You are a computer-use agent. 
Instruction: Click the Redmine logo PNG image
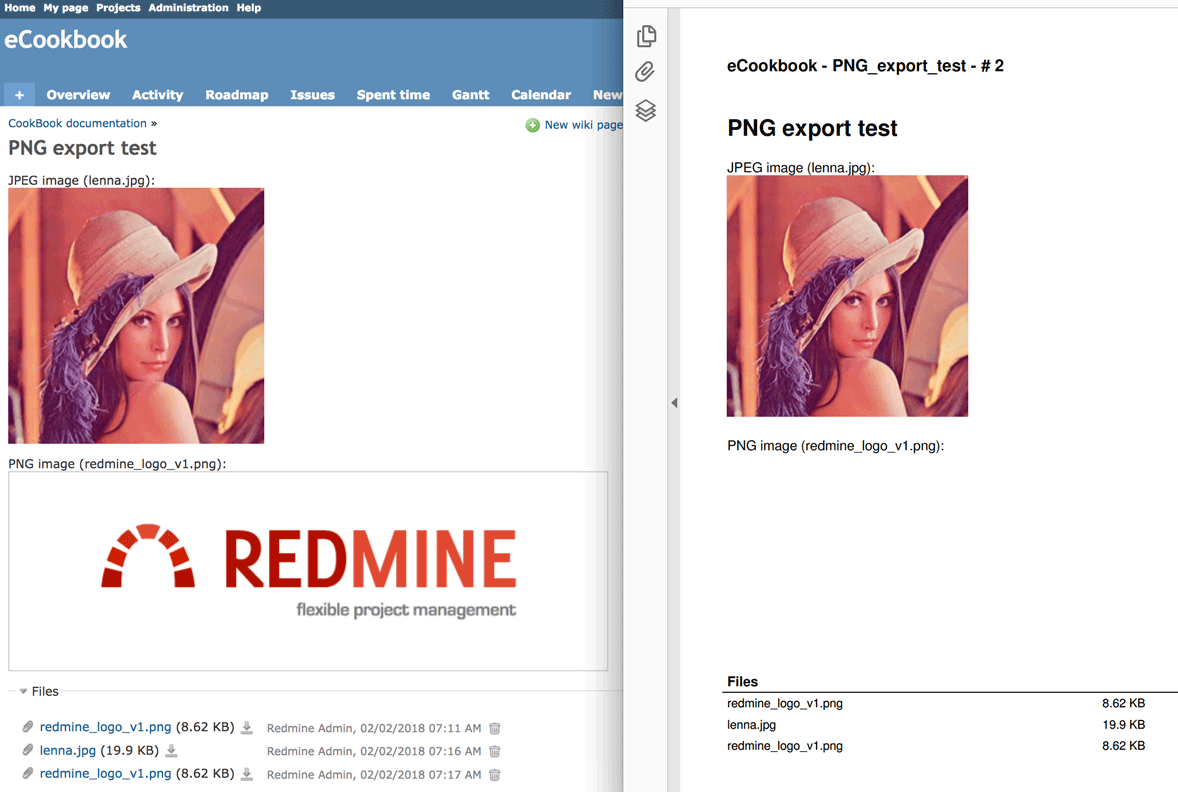click(x=308, y=571)
